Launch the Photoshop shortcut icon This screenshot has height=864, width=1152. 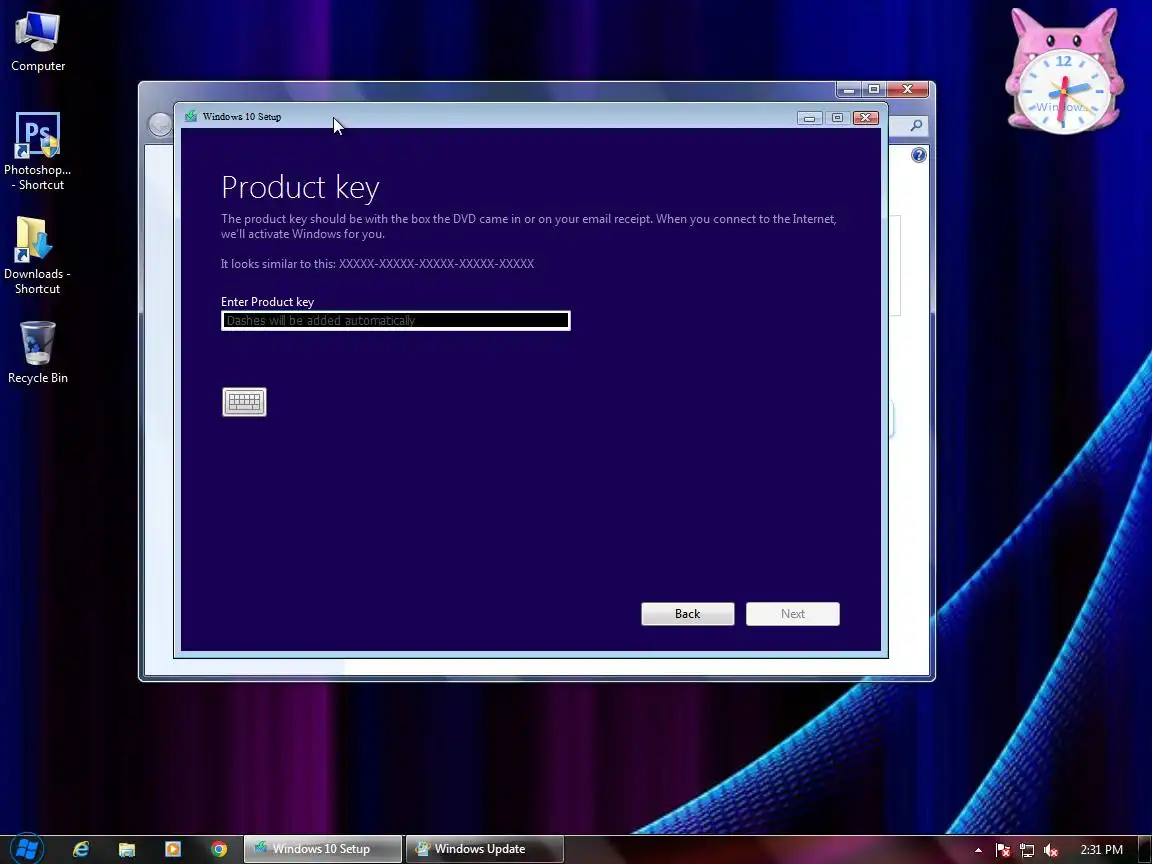pos(37,151)
